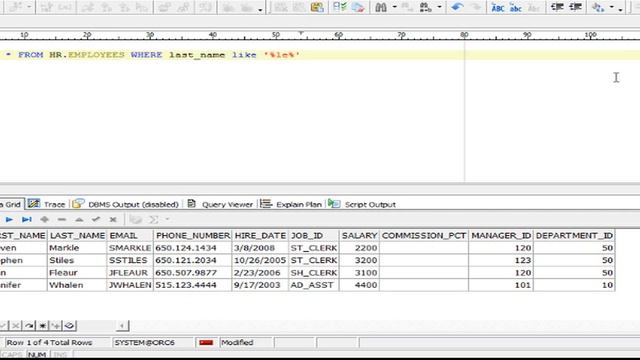Image resolution: width=640 pixels, height=360 pixels.
Task: Click the AD_ASST job cell
Action: point(313,285)
